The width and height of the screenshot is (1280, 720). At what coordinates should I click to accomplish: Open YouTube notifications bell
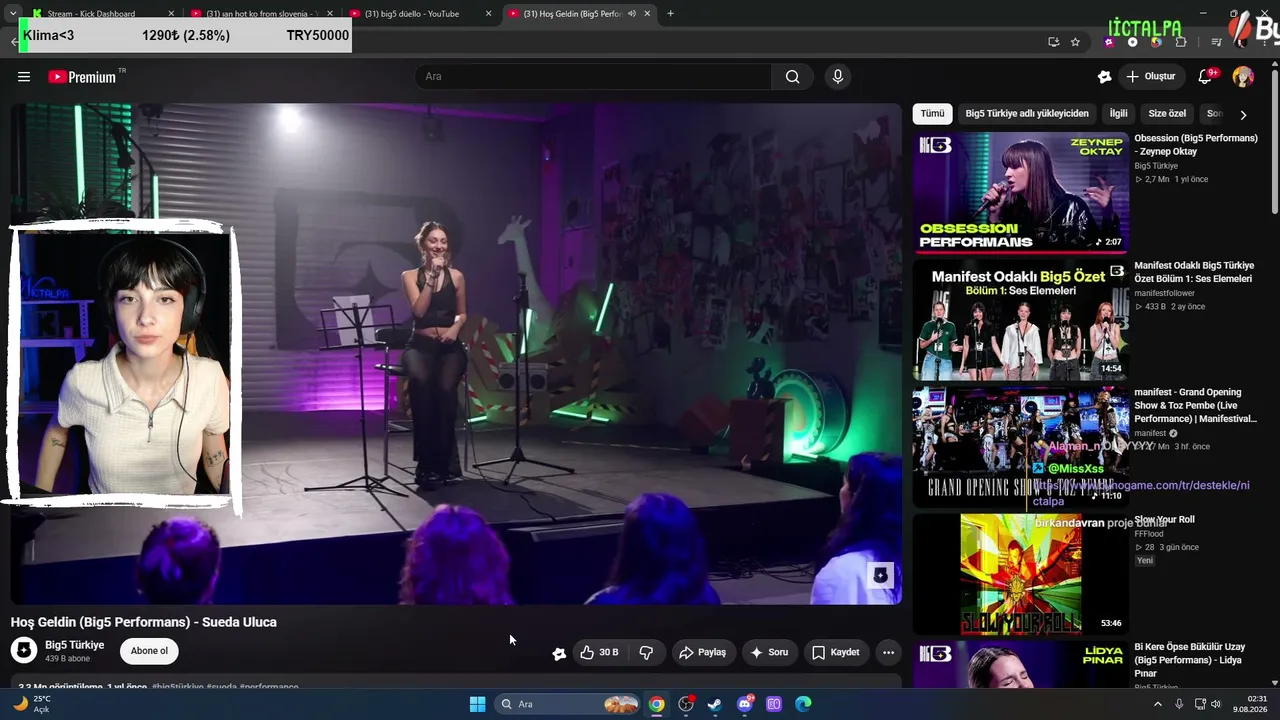click(x=1206, y=77)
